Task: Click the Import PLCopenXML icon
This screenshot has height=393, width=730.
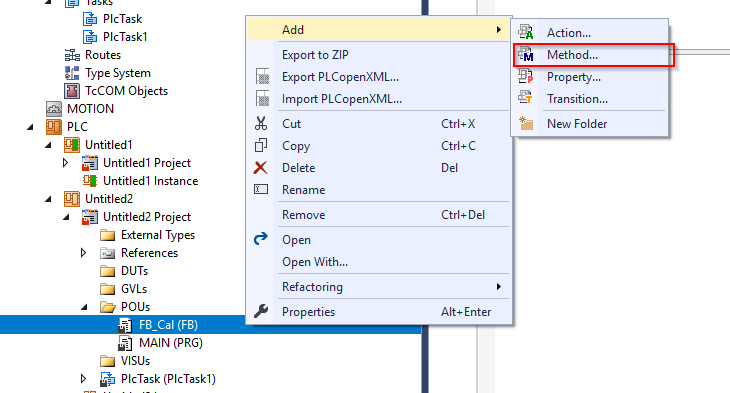Action: (263, 98)
